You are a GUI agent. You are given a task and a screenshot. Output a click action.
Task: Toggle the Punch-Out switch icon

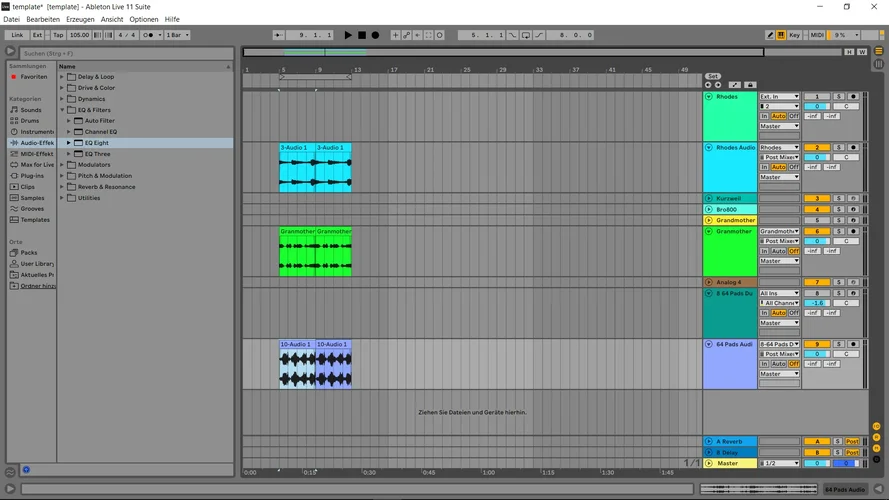point(539,35)
